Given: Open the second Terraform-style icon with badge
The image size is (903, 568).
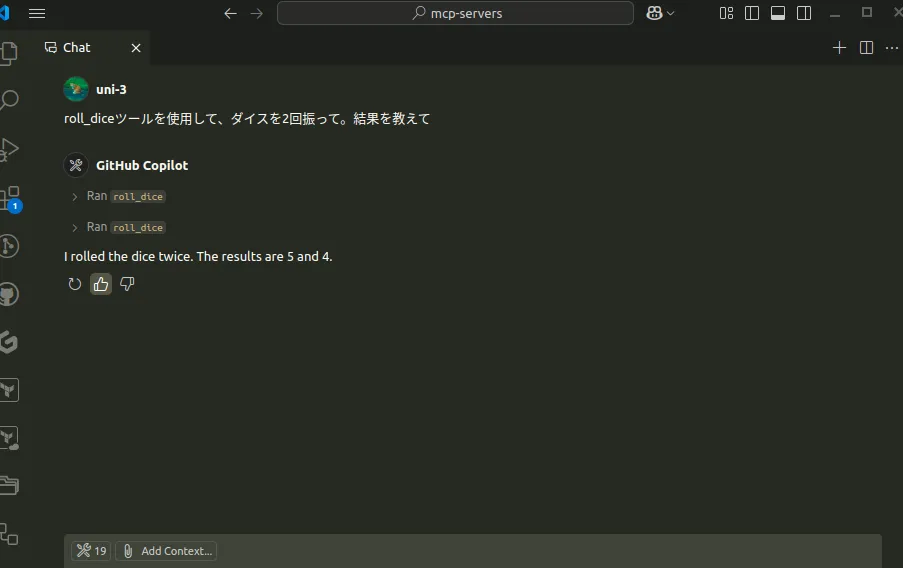Looking at the screenshot, I should point(9,438).
